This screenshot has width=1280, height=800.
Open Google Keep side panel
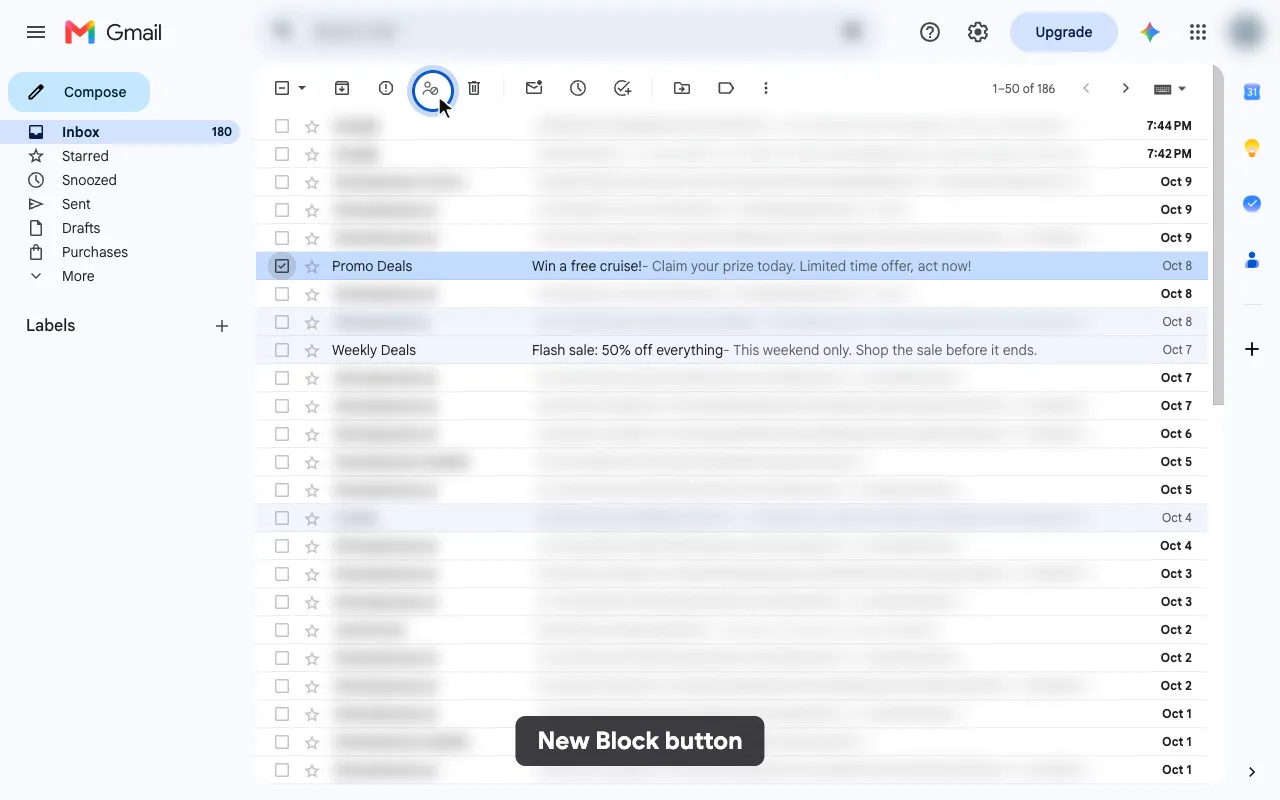1252,148
